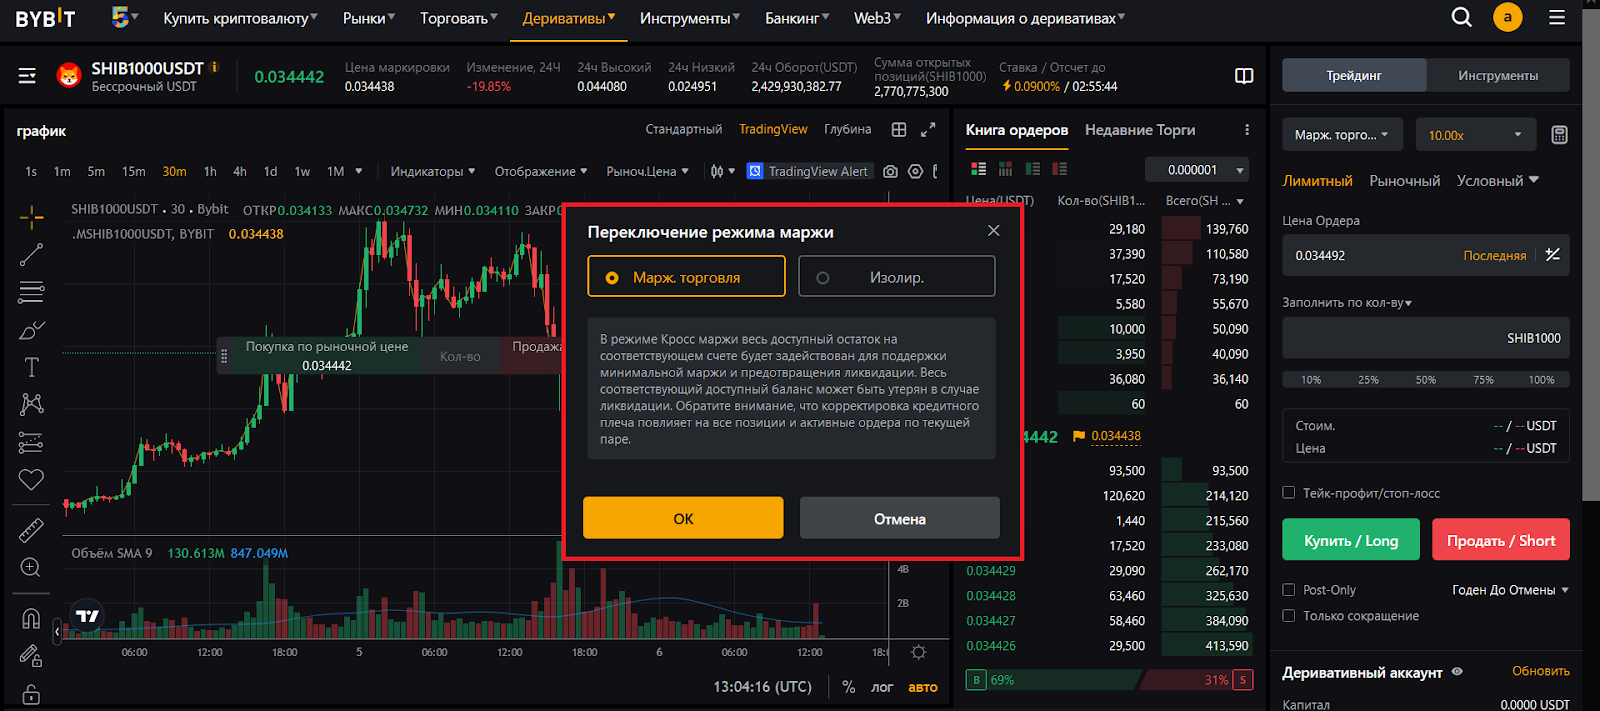This screenshot has height=711, width=1600.
Task: Open the forecast/measurement tools icon
Action: 31,442
